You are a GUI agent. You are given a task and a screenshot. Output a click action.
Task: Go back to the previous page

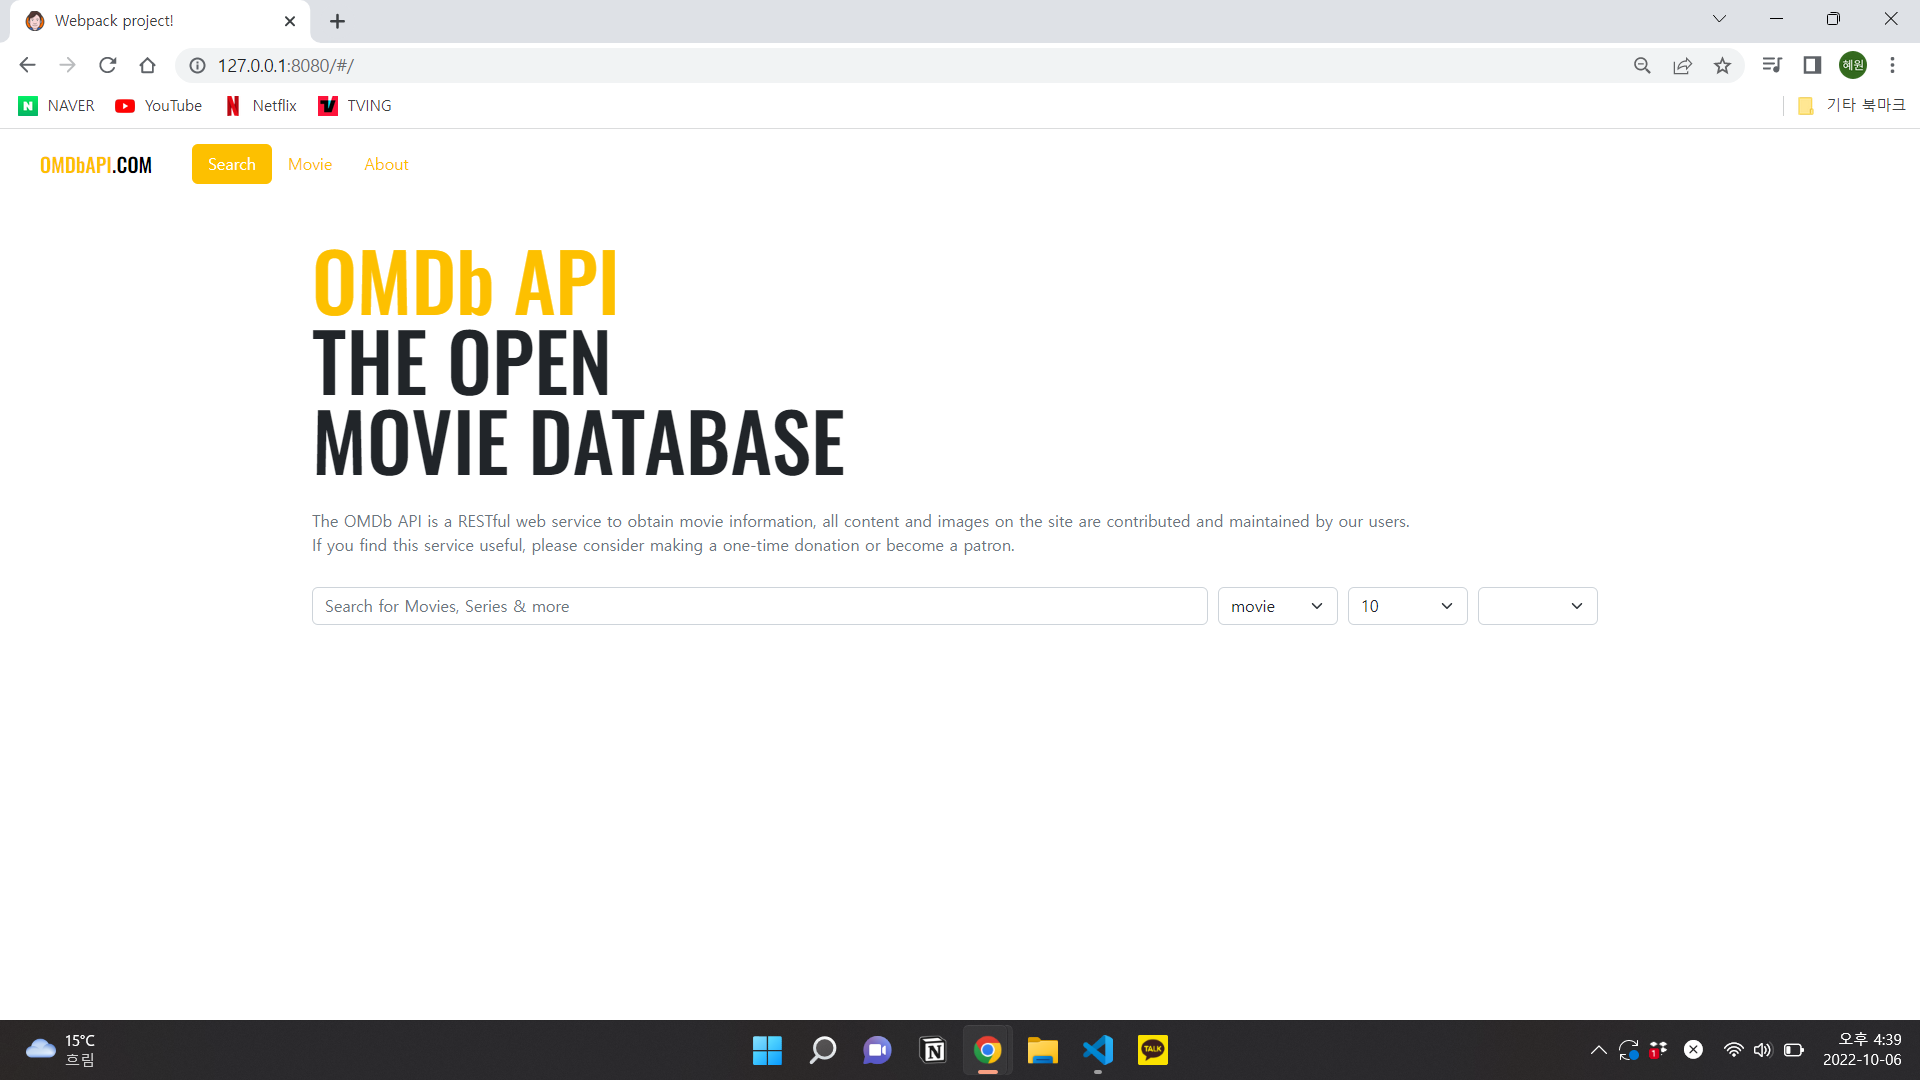pos(27,65)
